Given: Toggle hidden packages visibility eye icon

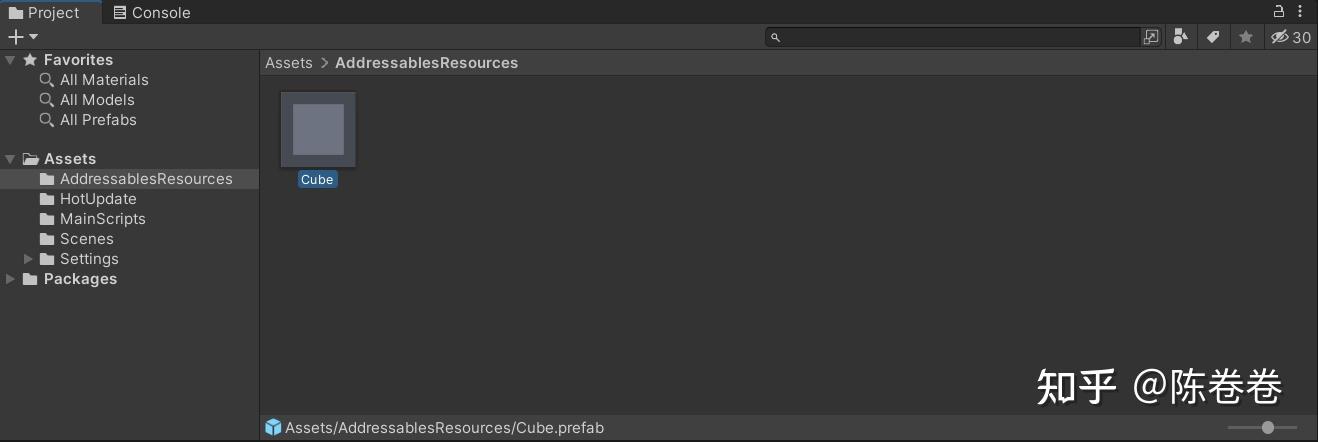Looking at the screenshot, I should click(x=1290, y=37).
